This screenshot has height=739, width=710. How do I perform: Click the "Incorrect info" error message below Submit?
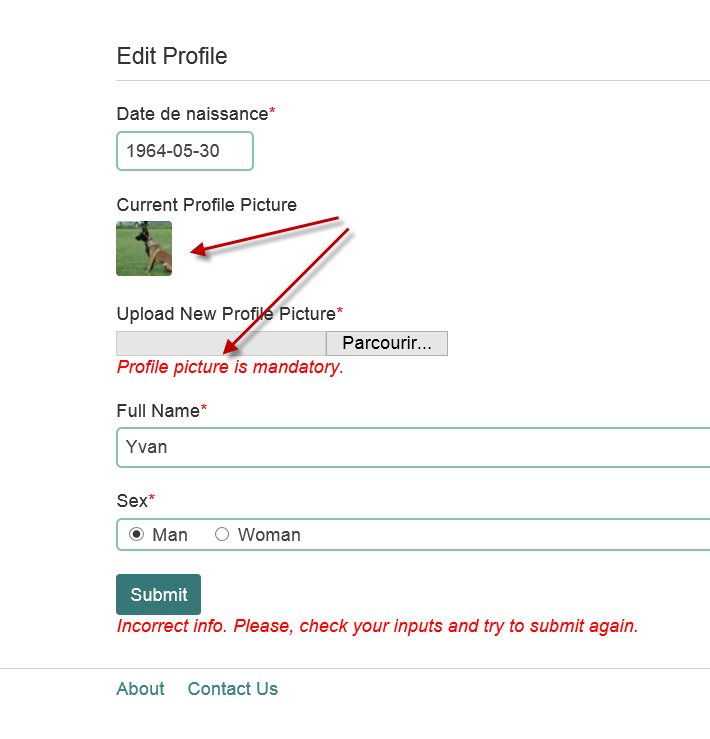point(377,626)
